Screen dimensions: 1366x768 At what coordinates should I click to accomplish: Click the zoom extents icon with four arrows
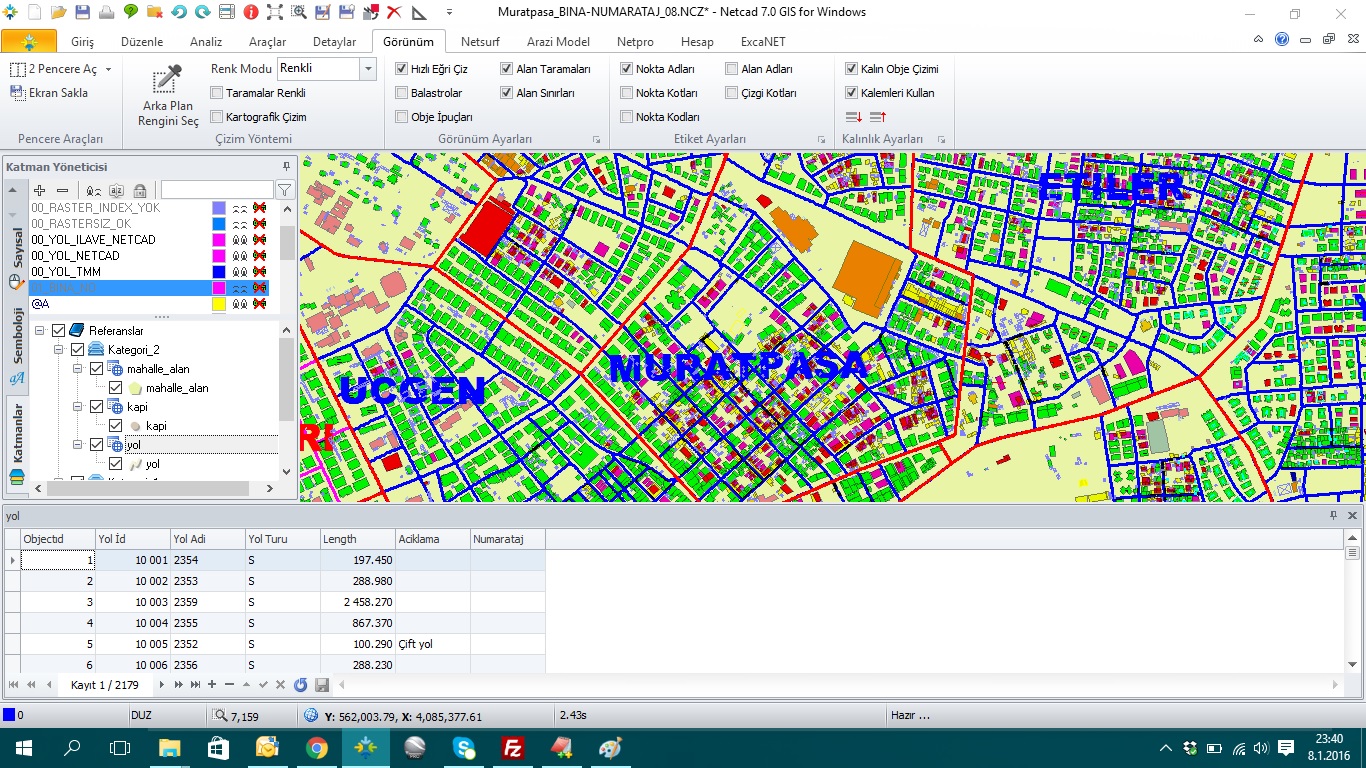(274, 13)
